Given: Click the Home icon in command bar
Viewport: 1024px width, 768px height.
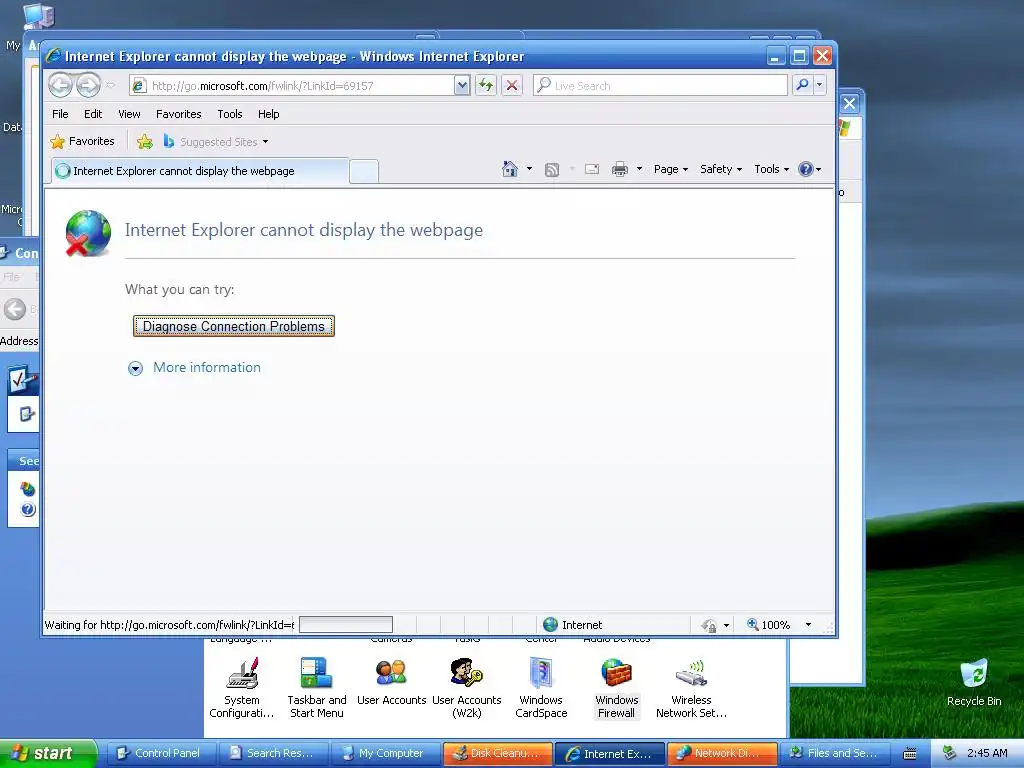Looking at the screenshot, I should pyautogui.click(x=509, y=169).
